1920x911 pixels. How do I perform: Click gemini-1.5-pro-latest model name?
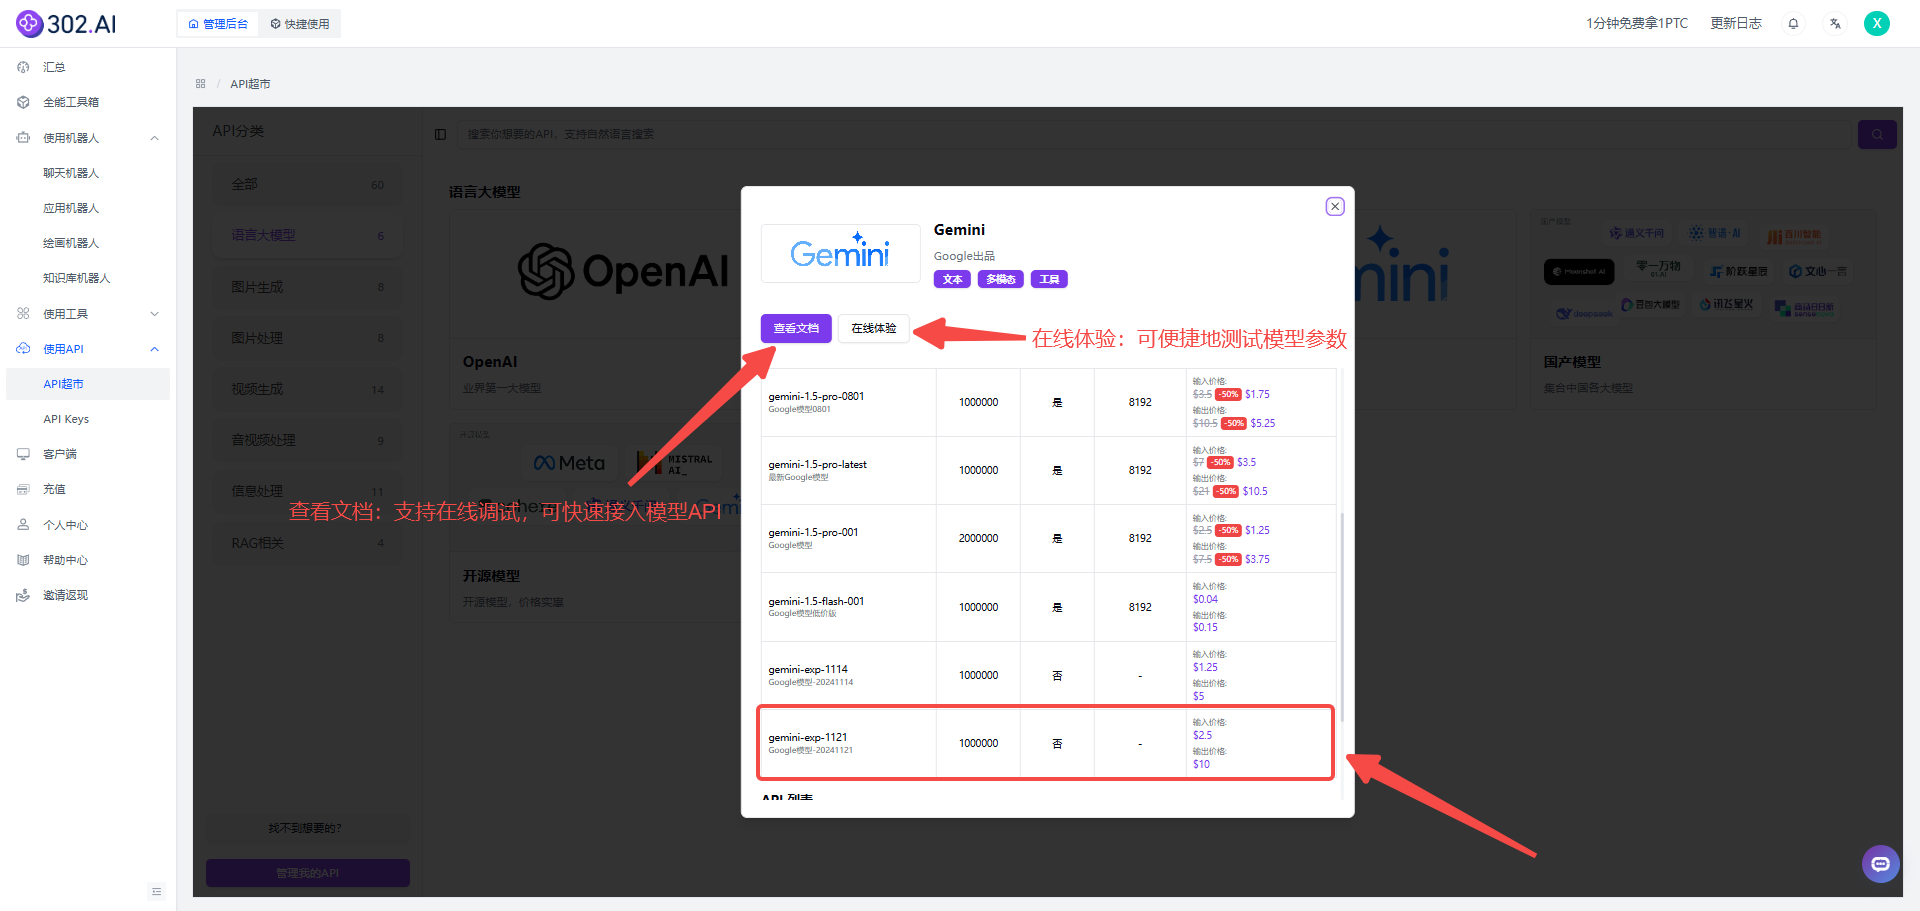pyautogui.click(x=817, y=464)
